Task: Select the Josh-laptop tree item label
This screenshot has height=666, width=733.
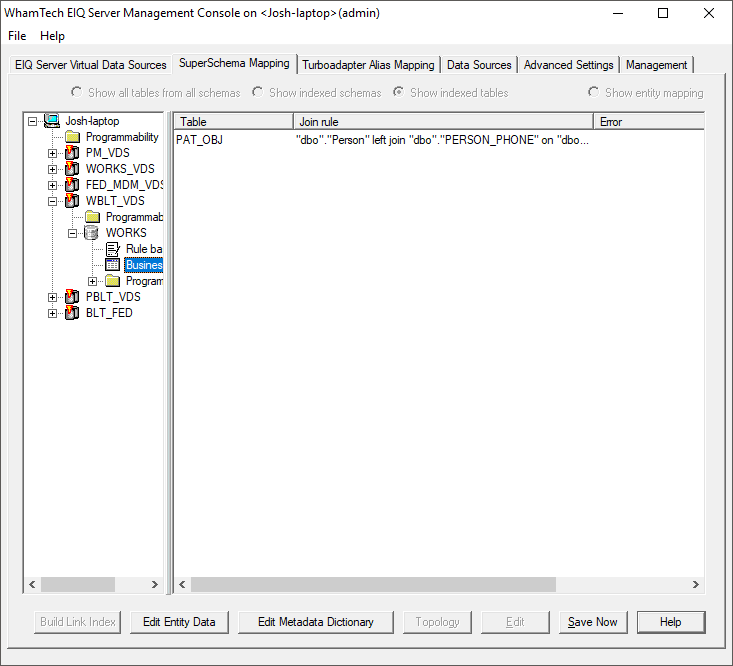Action: pos(92,121)
